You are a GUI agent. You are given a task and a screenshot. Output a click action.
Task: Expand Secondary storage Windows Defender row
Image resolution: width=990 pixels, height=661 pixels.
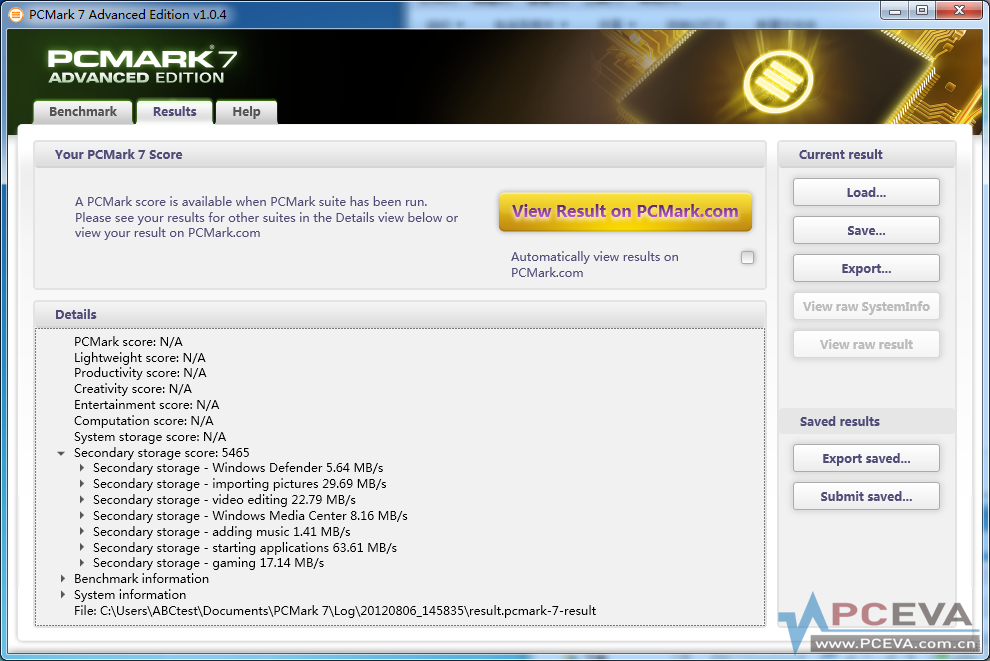pyautogui.click(x=81, y=468)
